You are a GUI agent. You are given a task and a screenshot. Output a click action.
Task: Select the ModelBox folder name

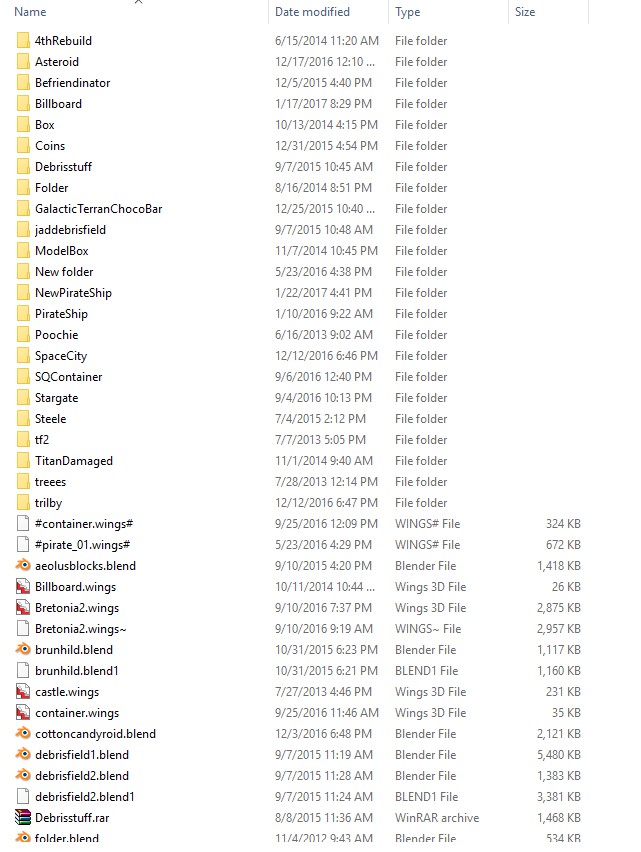[x=61, y=251]
